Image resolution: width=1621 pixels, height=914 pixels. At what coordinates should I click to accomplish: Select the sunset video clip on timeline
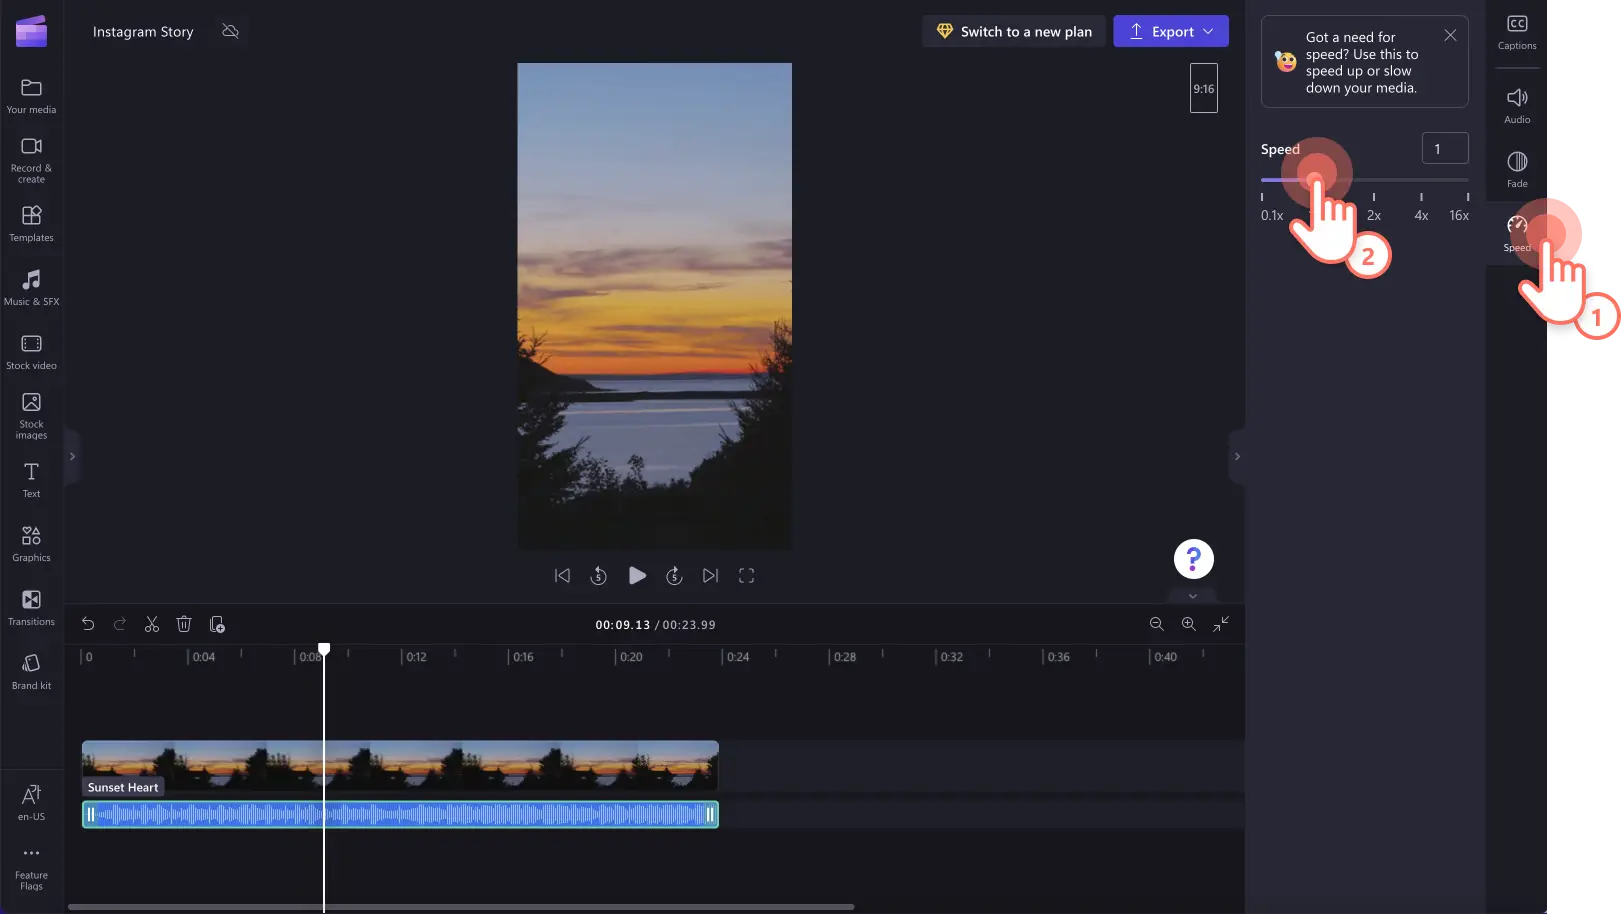400,766
